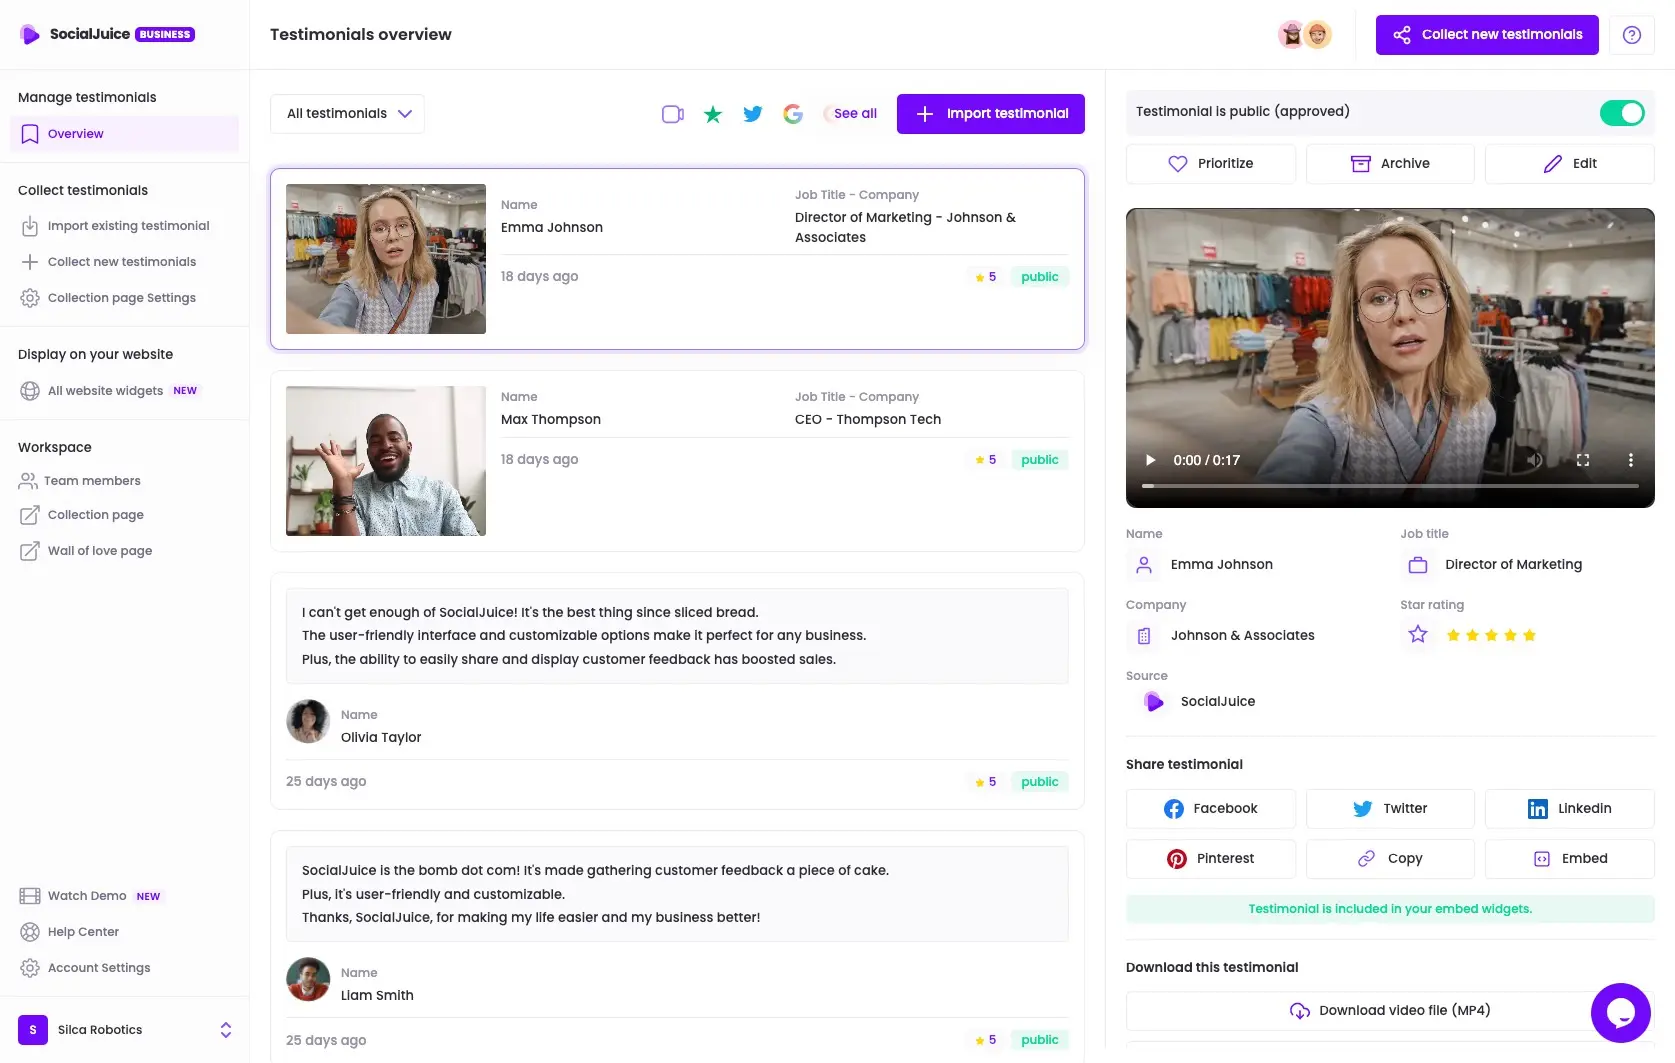1675x1063 pixels.
Task: Click the team avatars in header
Action: click(x=1305, y=35)
